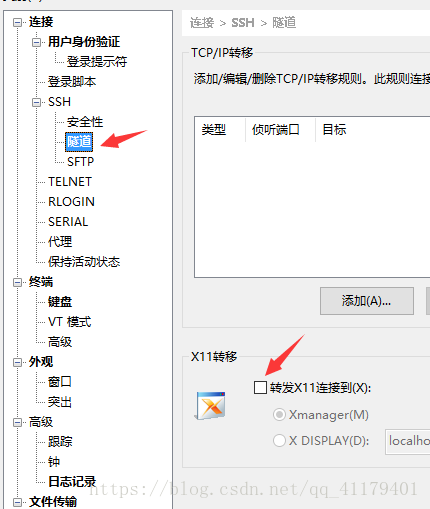Open 登录脚本 settings page

point(72,82)
